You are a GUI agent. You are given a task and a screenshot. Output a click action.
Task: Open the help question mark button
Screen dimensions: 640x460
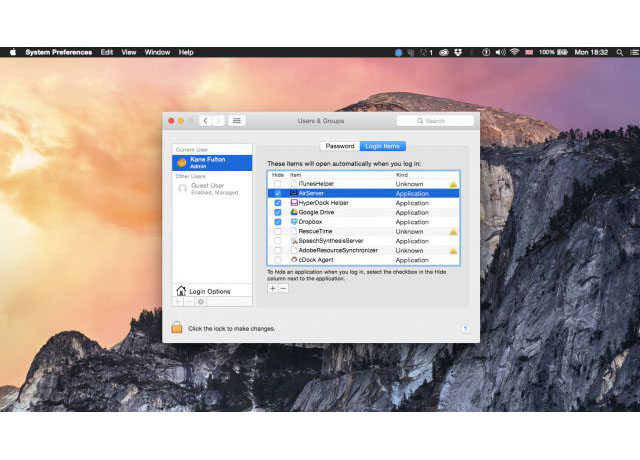click(x=465, y=329)
